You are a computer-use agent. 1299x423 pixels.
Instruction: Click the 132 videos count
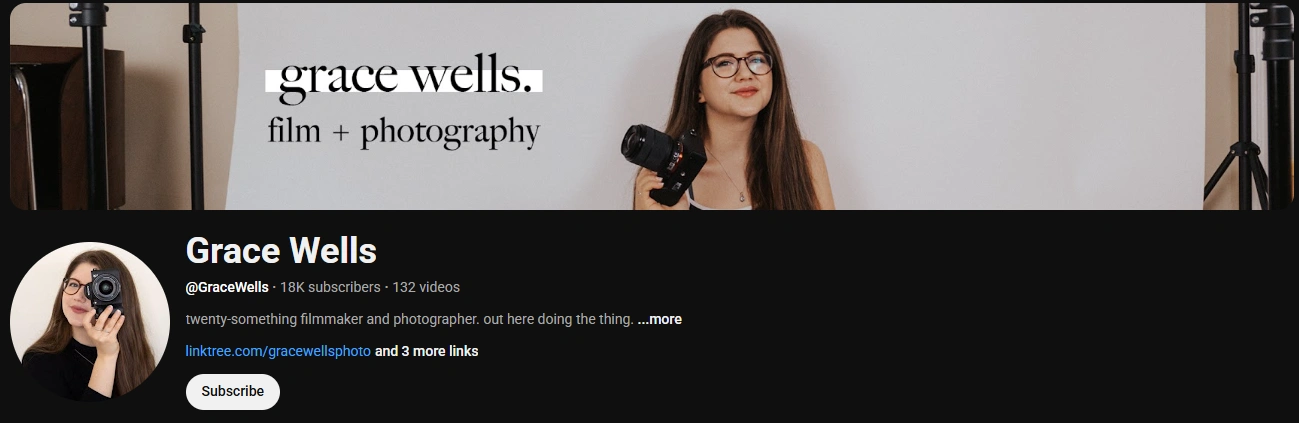(426, 287)
